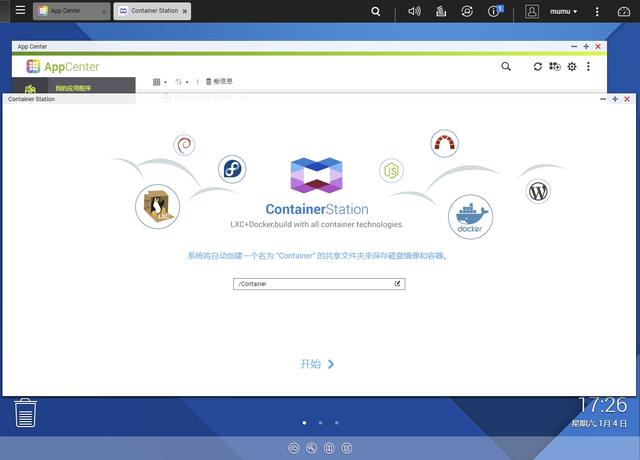Viewport: 640px width, 460px height.
Task: Open the sort order dropdown
Action: pyautogui.click(x=182, y=81)
